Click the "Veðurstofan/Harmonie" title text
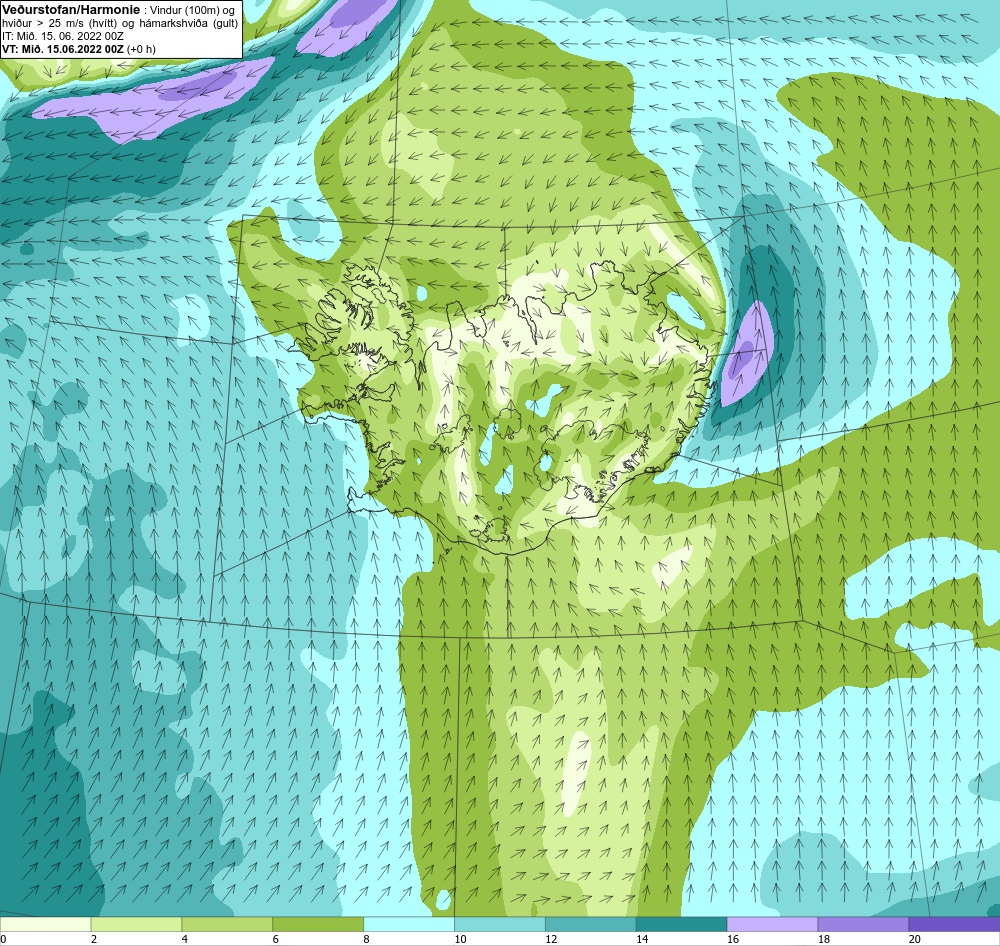Image resolution: width=1000 pixels, height=946 pixels. (69, 10)
